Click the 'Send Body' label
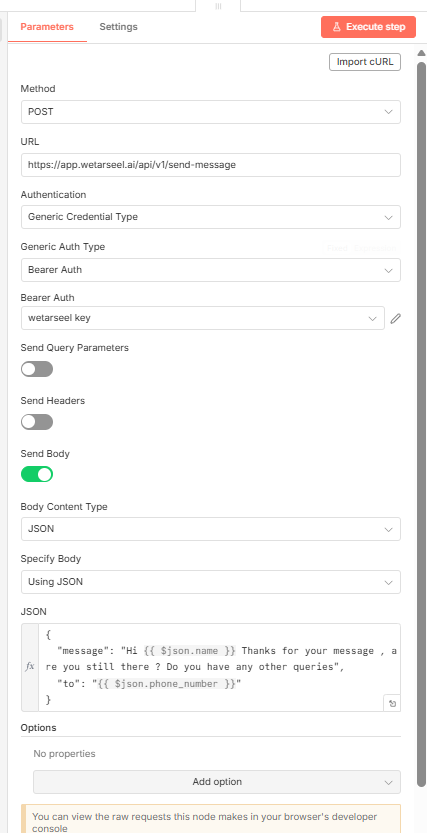Viewport: 427px width, 833px height. (45, 454)
